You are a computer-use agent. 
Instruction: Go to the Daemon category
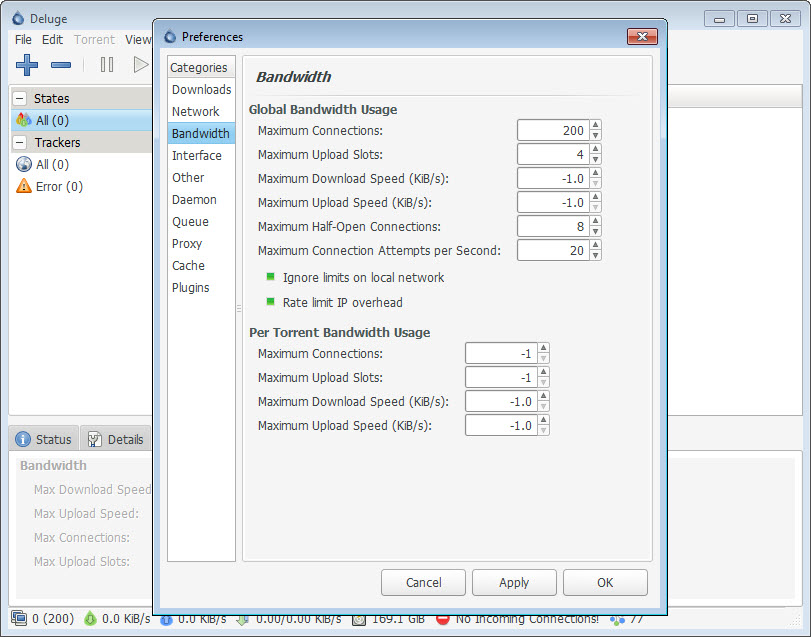click(201, 200)
